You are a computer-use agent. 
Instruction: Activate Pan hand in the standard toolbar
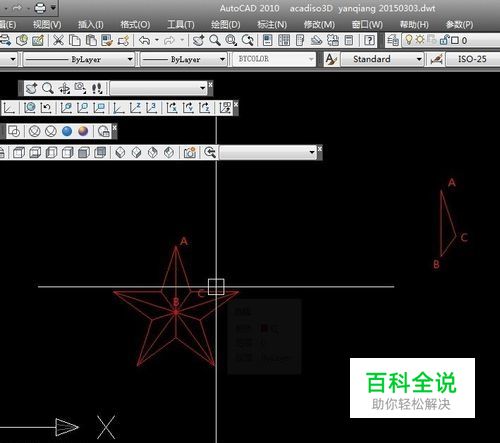click(x=199, y=41)
